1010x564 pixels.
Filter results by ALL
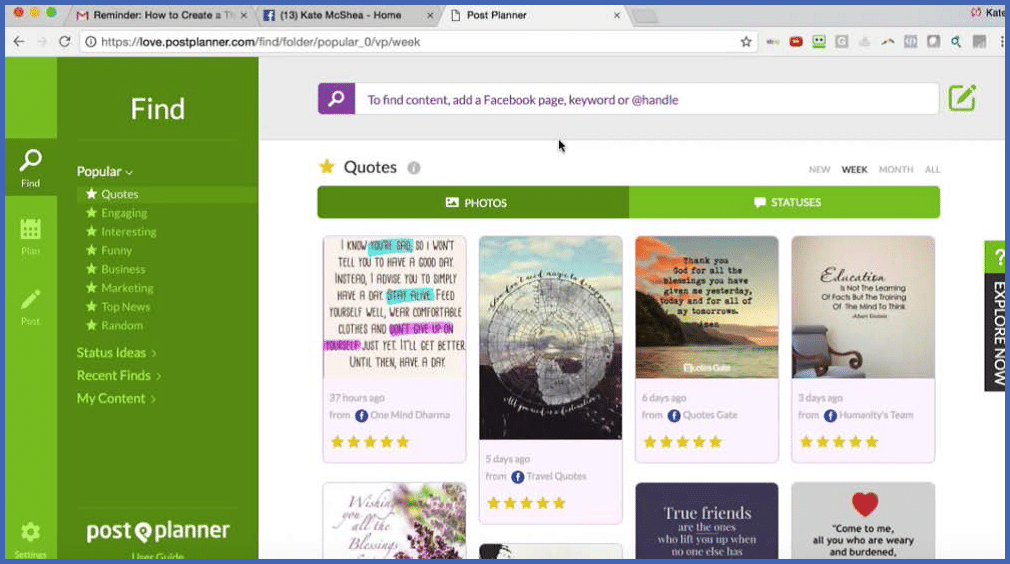coord(932,170)
